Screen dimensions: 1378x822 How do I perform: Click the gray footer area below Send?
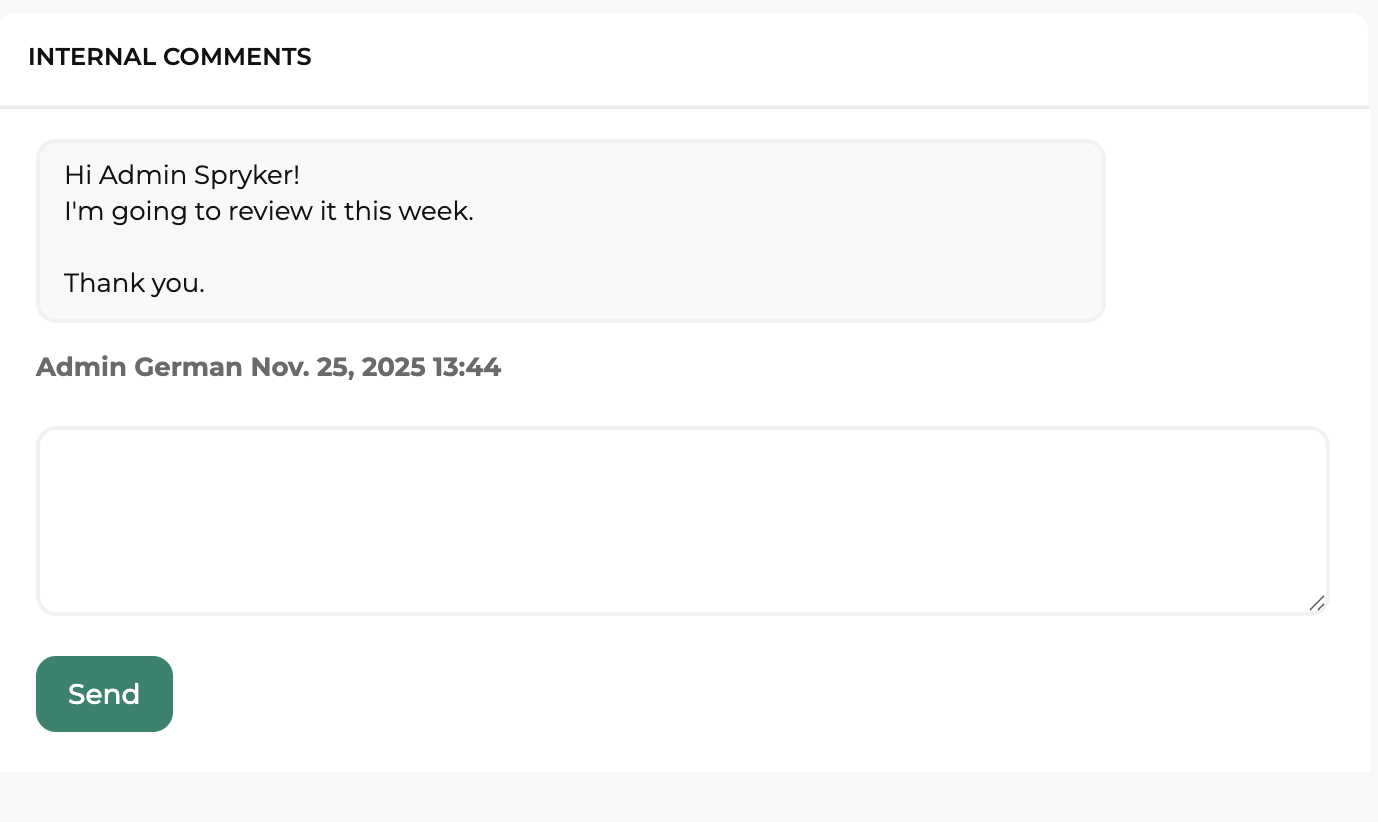[x=689, y=795]
